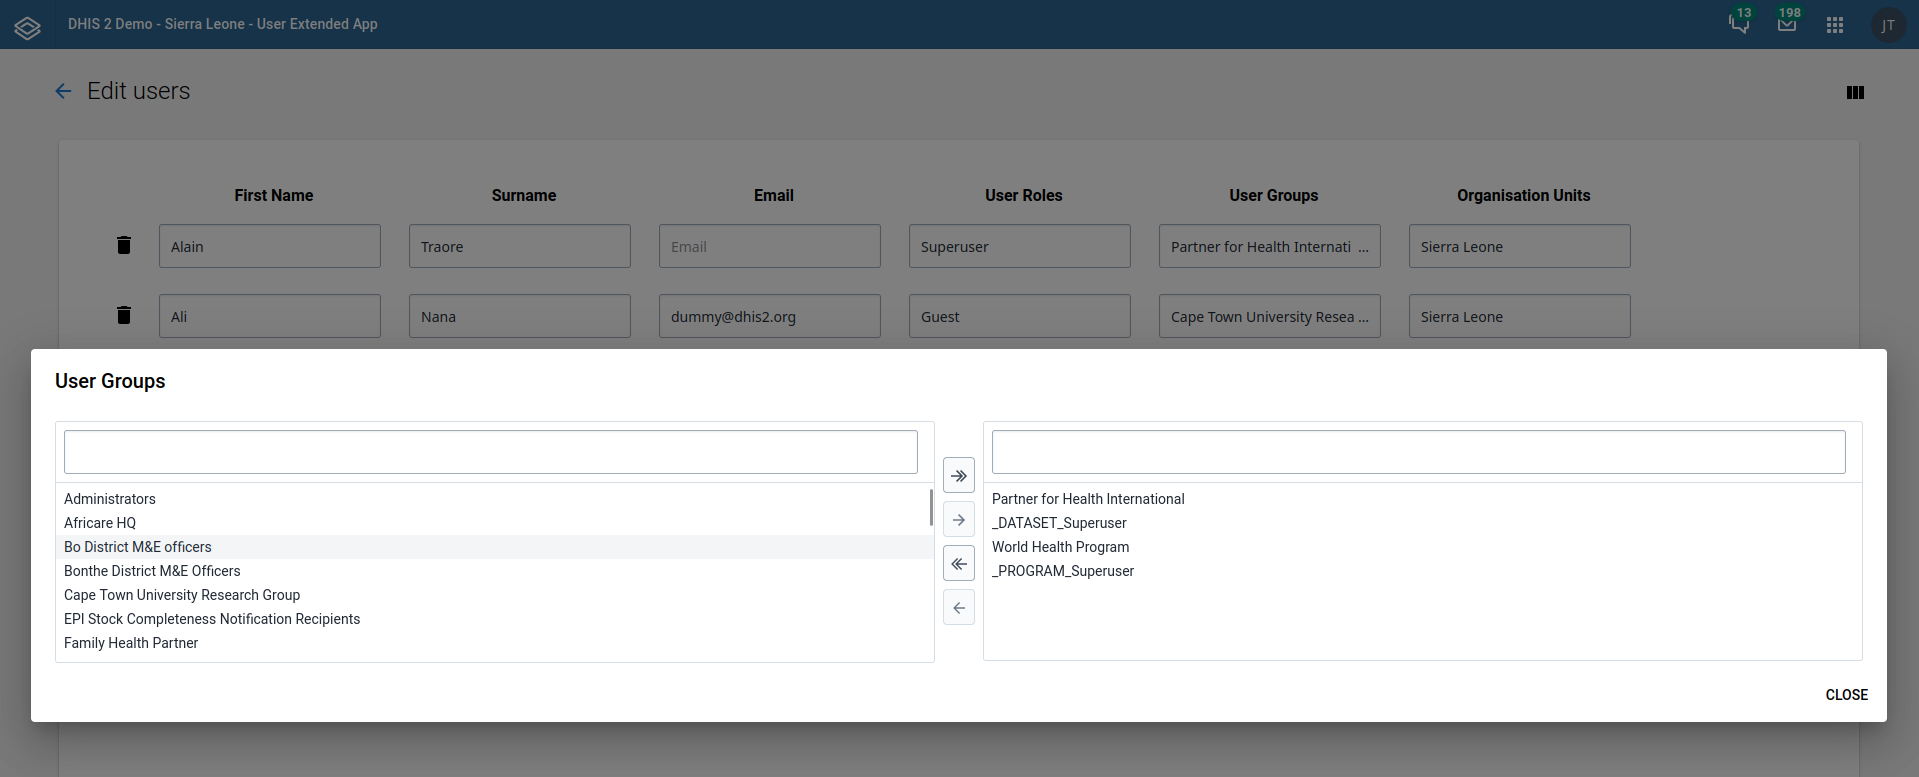
Task: Click the available groups filter field
Action: click(491, 452)
